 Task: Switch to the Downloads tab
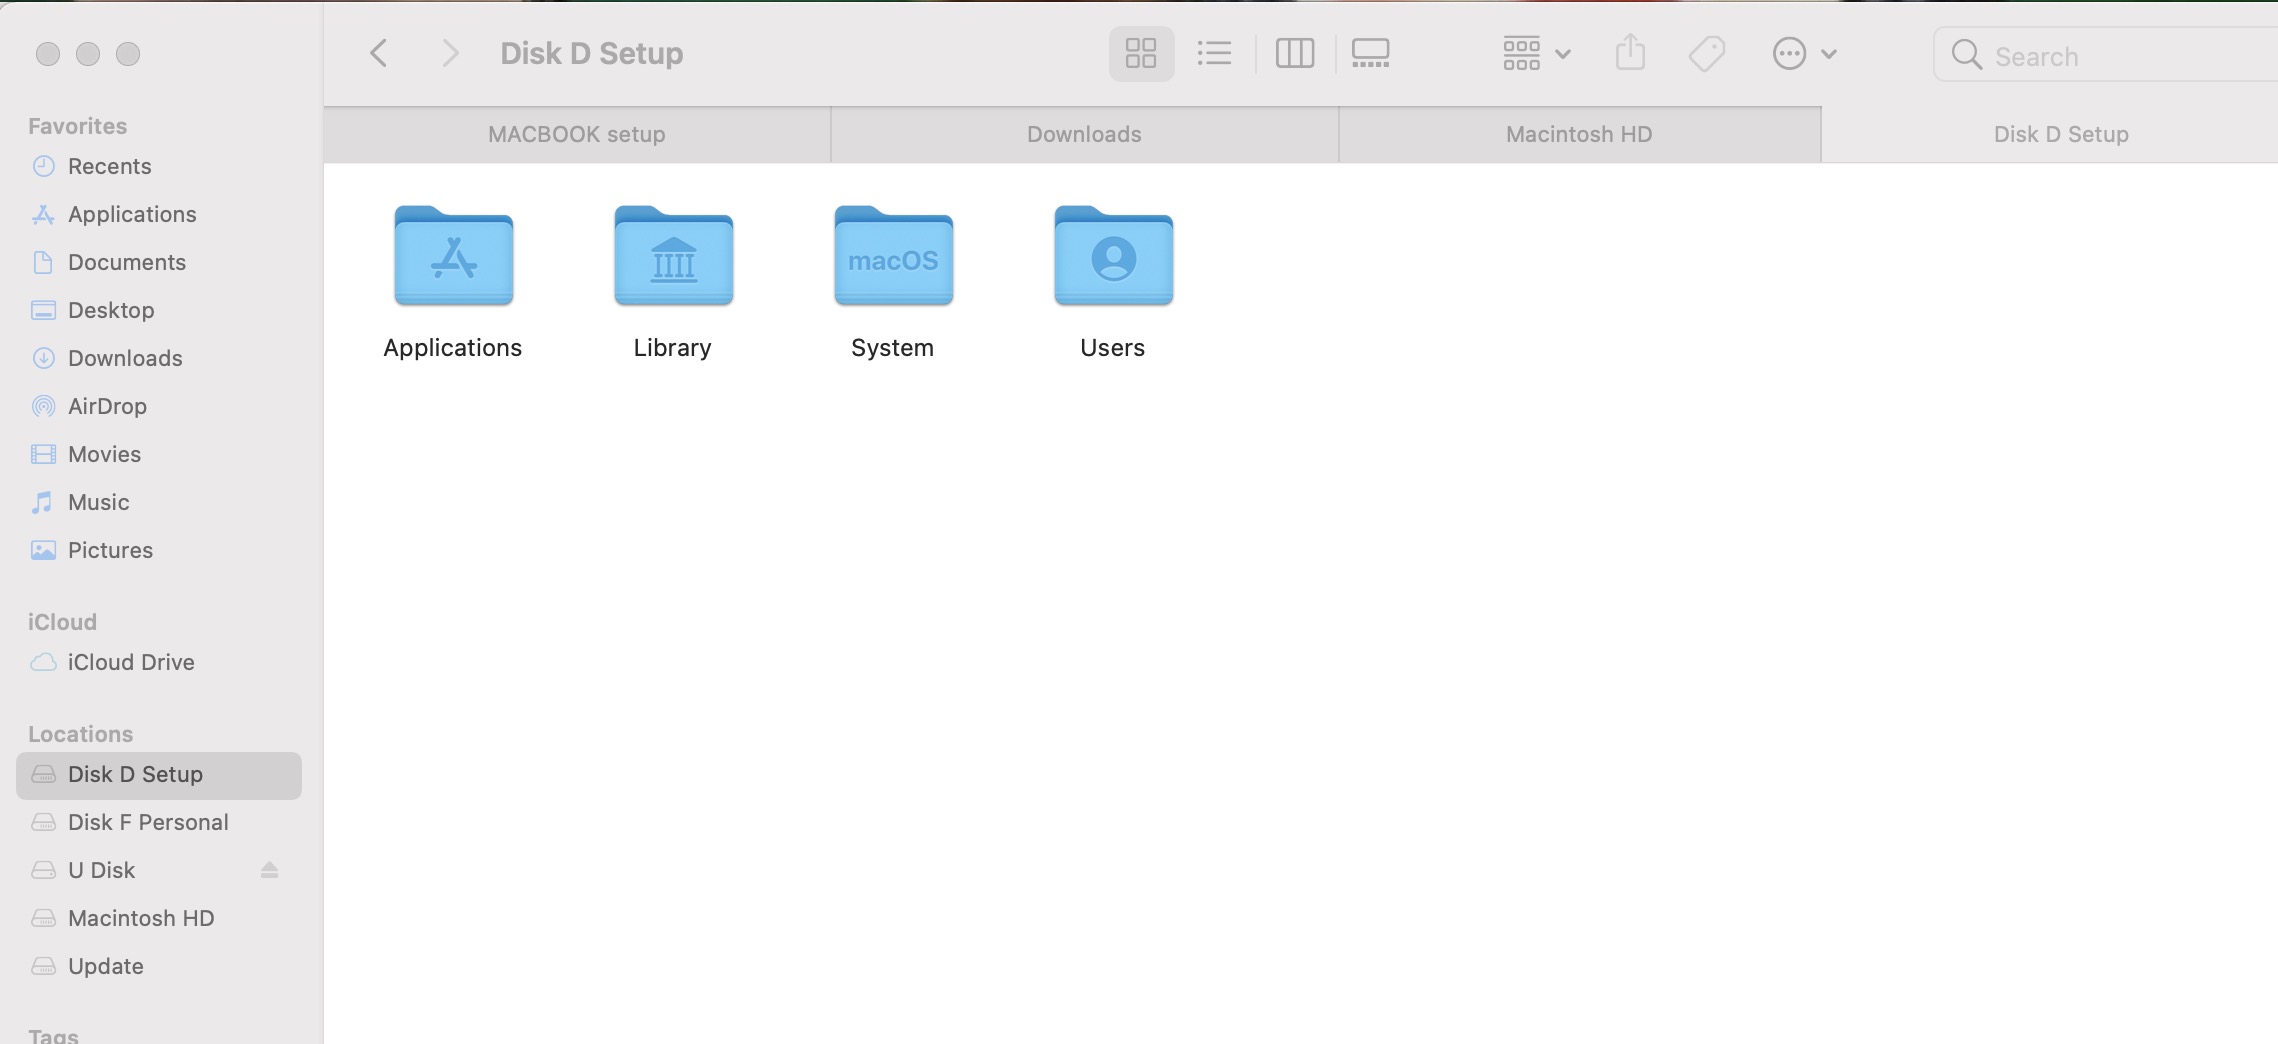click(x=1084, y=134)
